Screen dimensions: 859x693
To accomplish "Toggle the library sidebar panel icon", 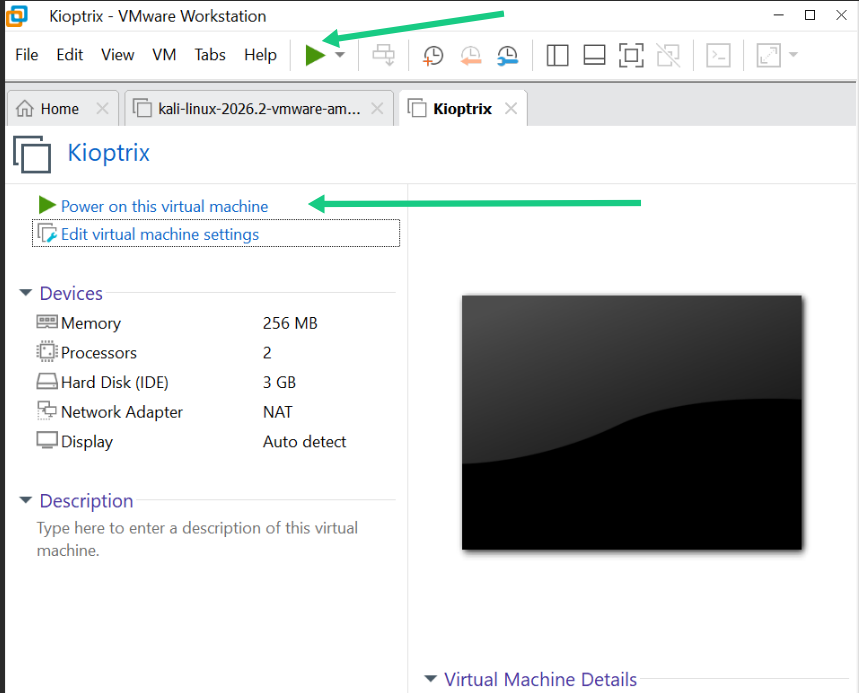I will (x=557, y=55).
